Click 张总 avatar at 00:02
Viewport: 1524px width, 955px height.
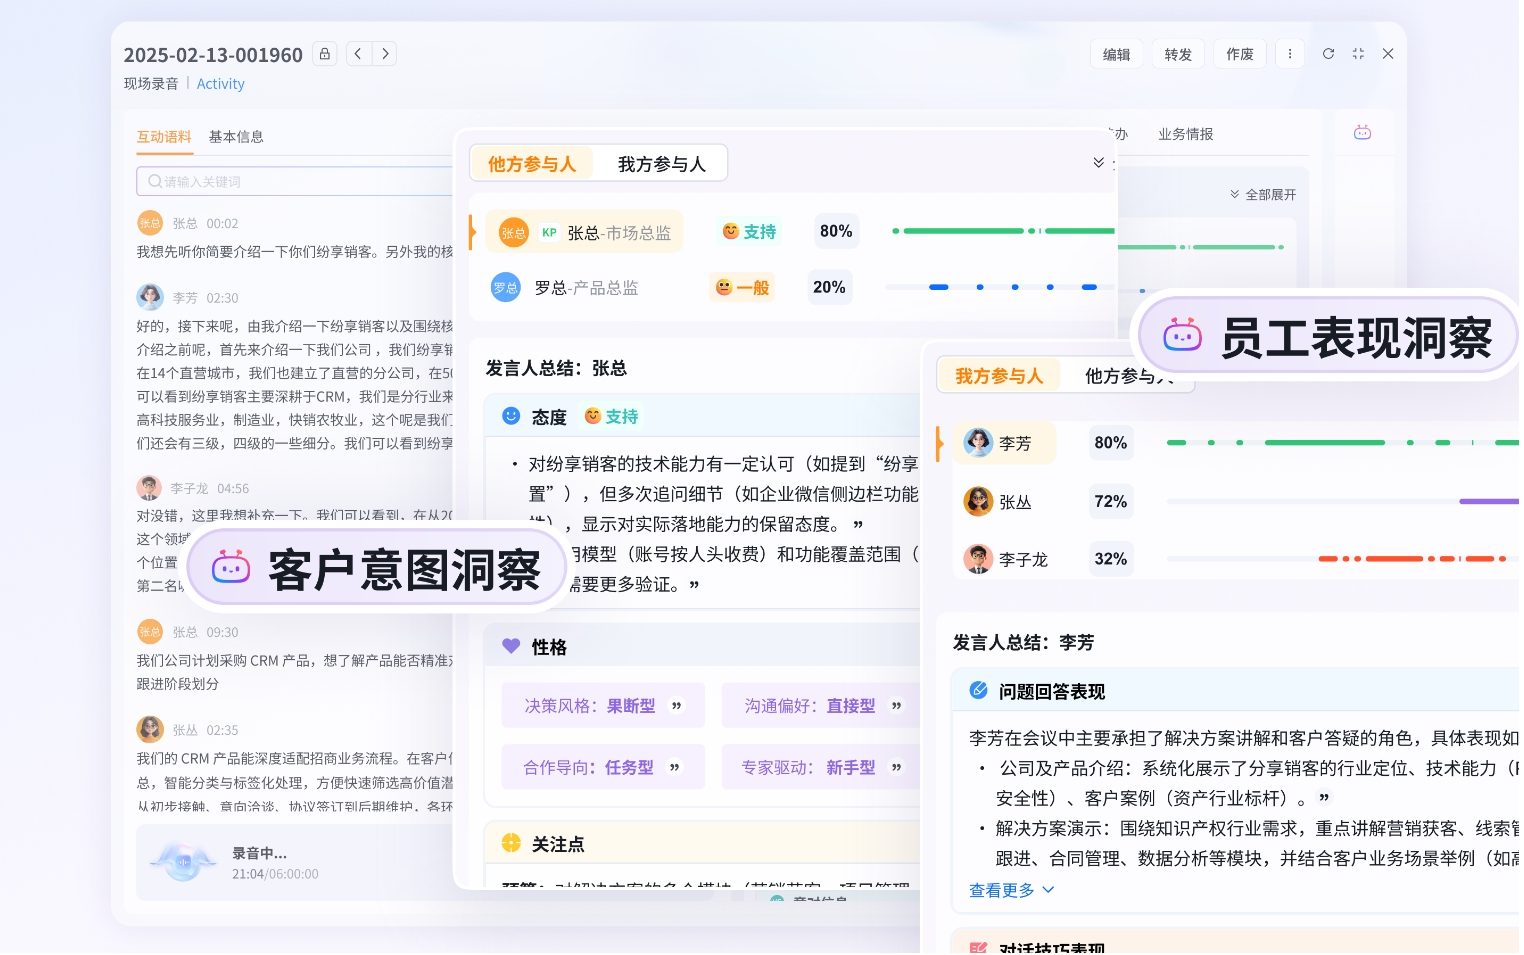(150, 223)
